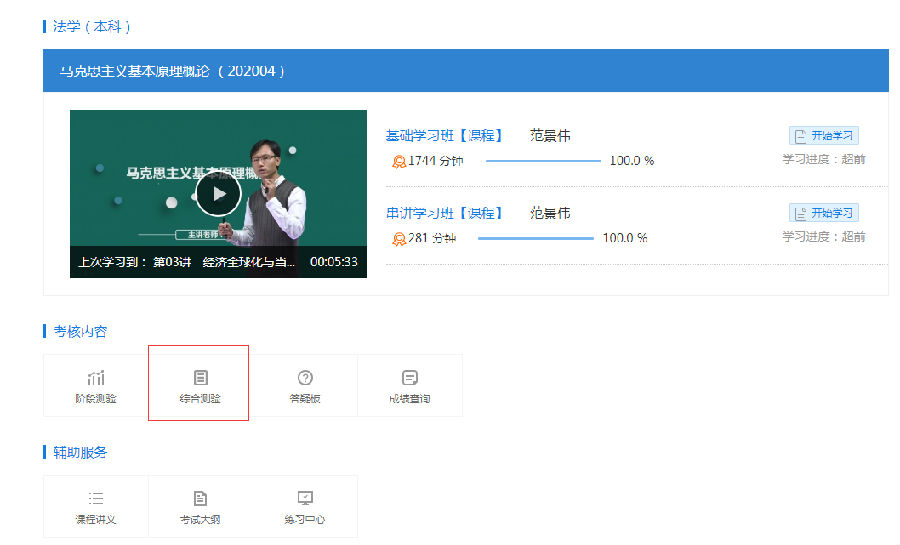Click teacher name 范景伟 beside 基础学习班
Image resolution: width=900 pixels, height=545 pixels.
[x=550, y=136]
